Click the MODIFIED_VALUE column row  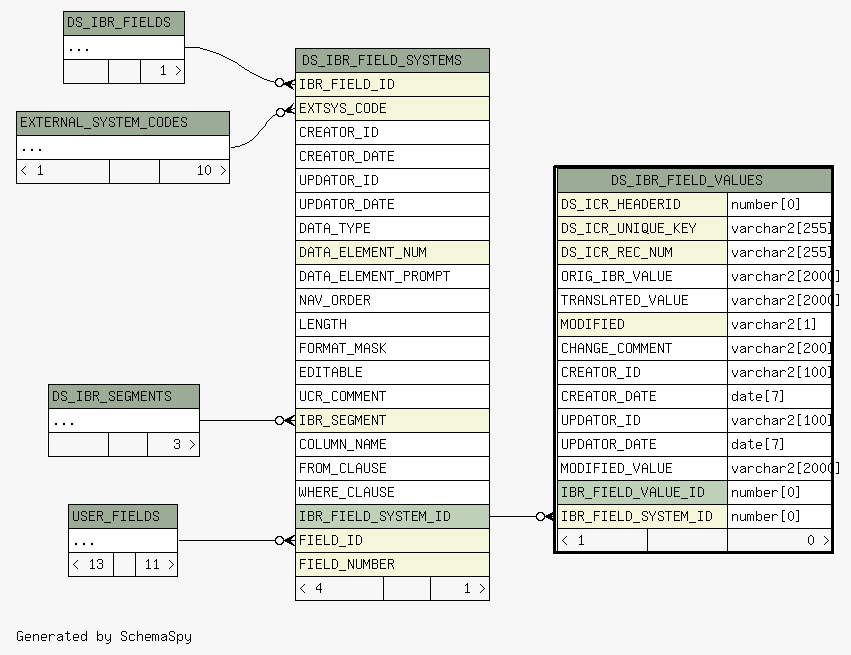click(x=642, y=468)
